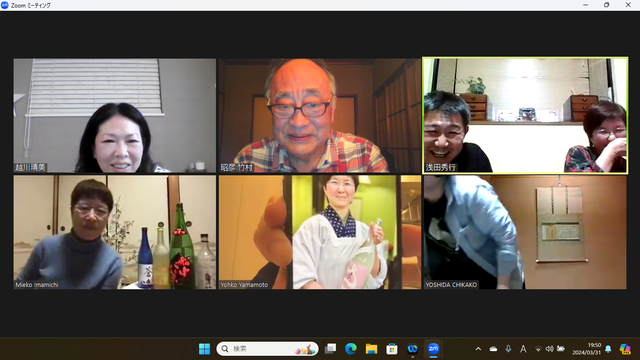This screenshot has width=640, height=360.
Task: Open OneDrive cloud tray icon
Action: [x=493, y=349]
